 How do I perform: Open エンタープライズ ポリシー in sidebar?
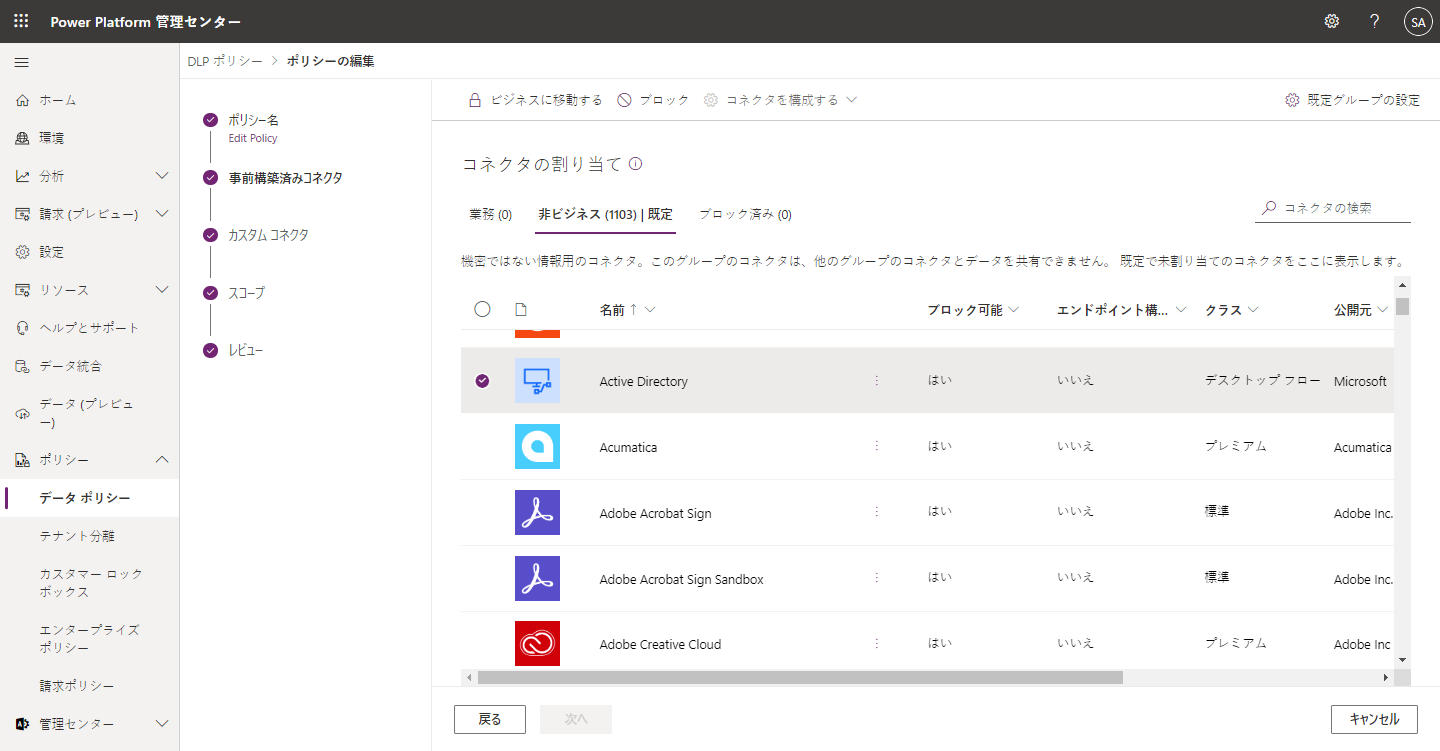pos(90,639)
